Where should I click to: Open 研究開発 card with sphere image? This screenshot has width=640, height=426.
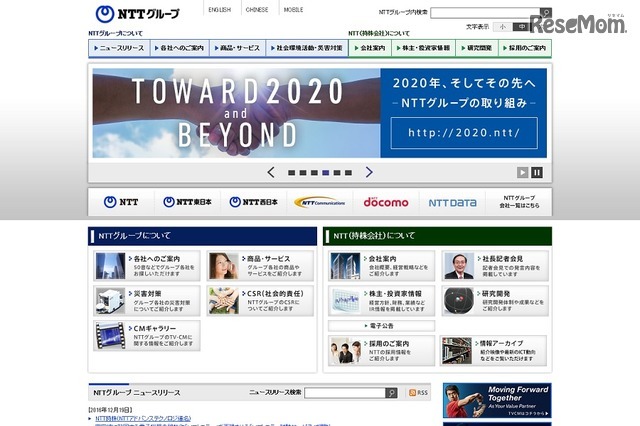[x=495, y=301]
